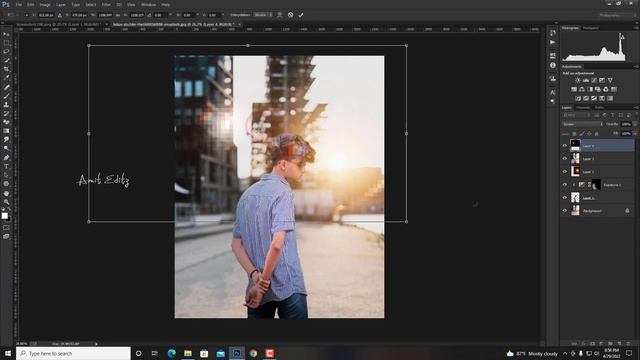640x360 pixels.
Task: Toggle relative positioning for the reference point
Action: point(60,15)
